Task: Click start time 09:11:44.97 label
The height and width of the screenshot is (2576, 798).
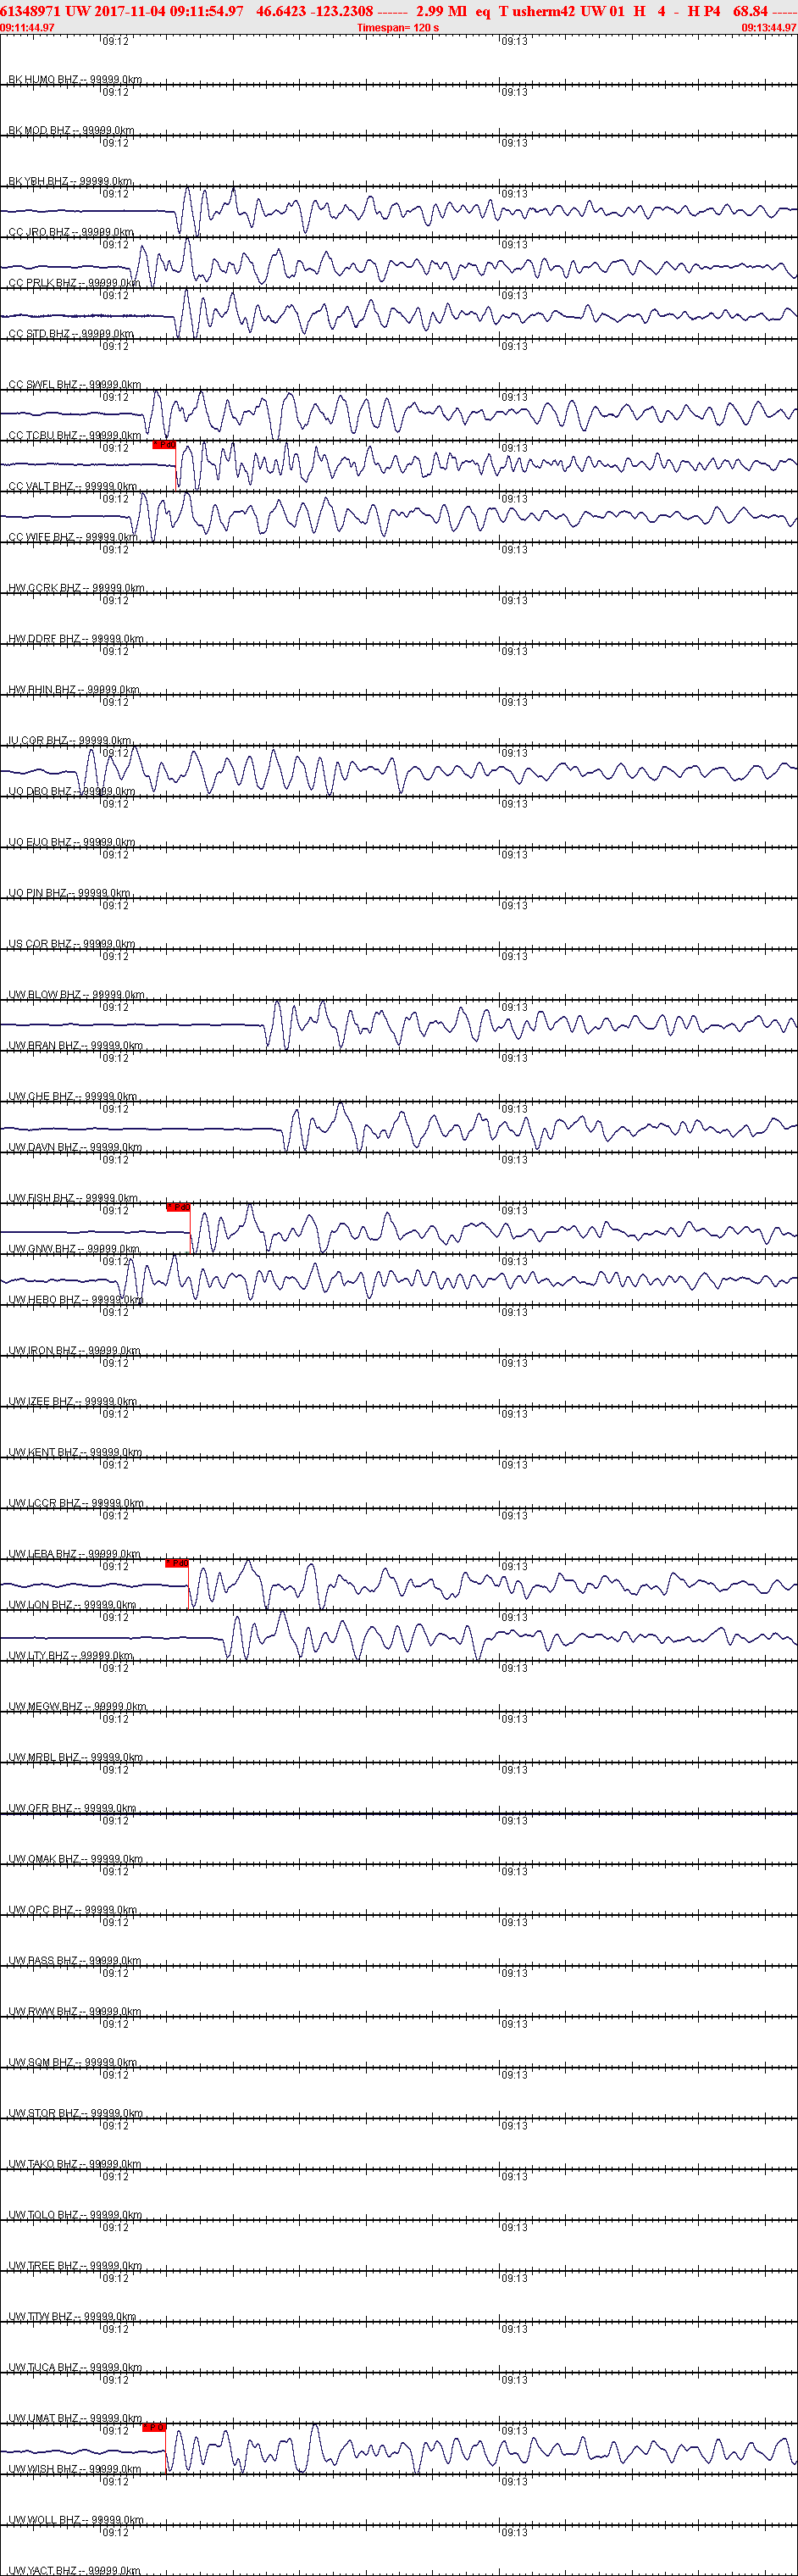Action: pos(28,28)
